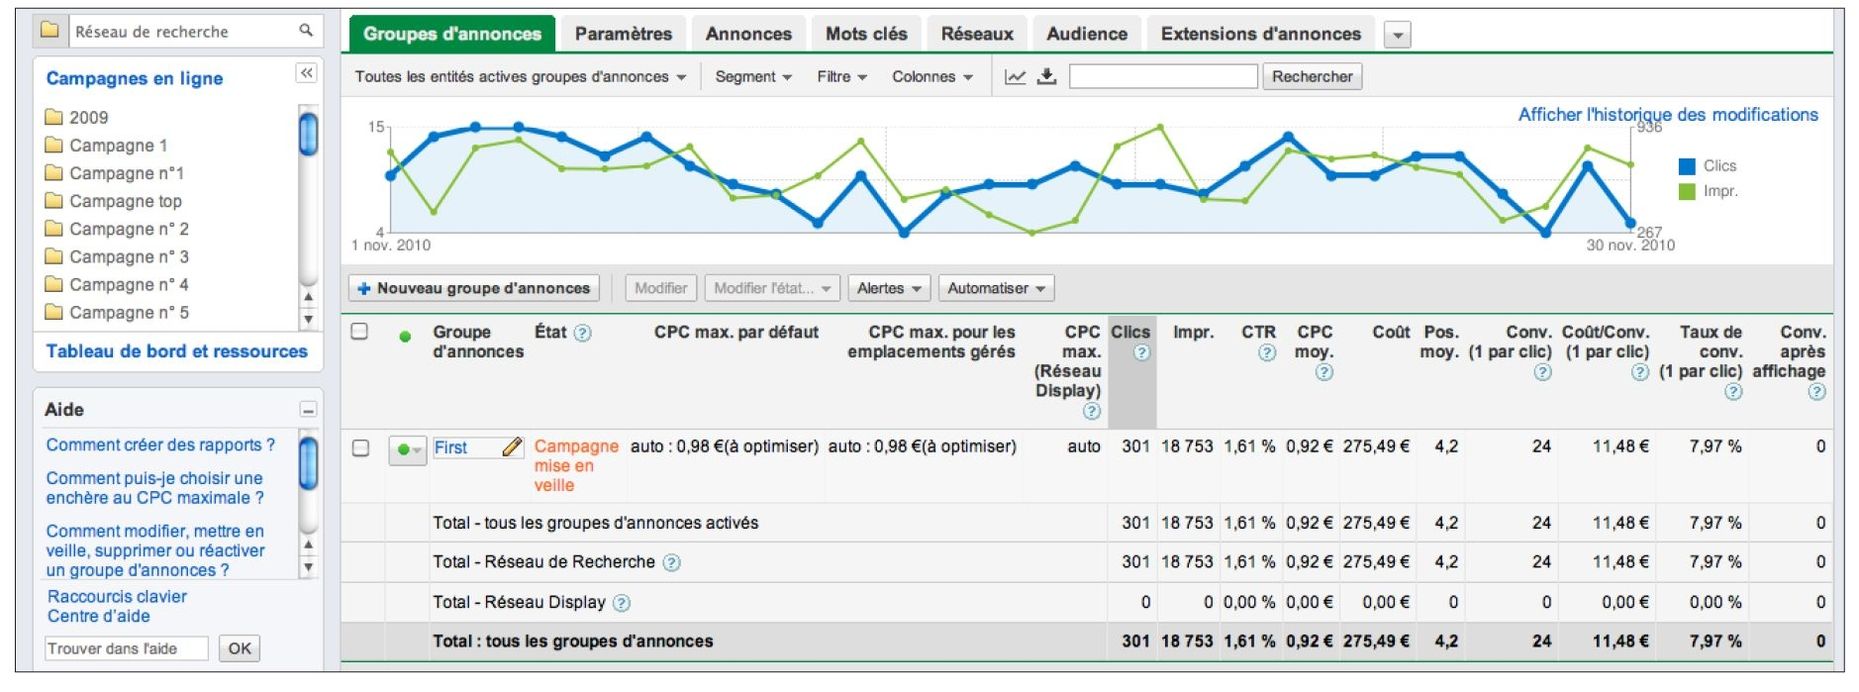
Task: Click the blue Clics legend color swatch
Action: coord(1687,166)
